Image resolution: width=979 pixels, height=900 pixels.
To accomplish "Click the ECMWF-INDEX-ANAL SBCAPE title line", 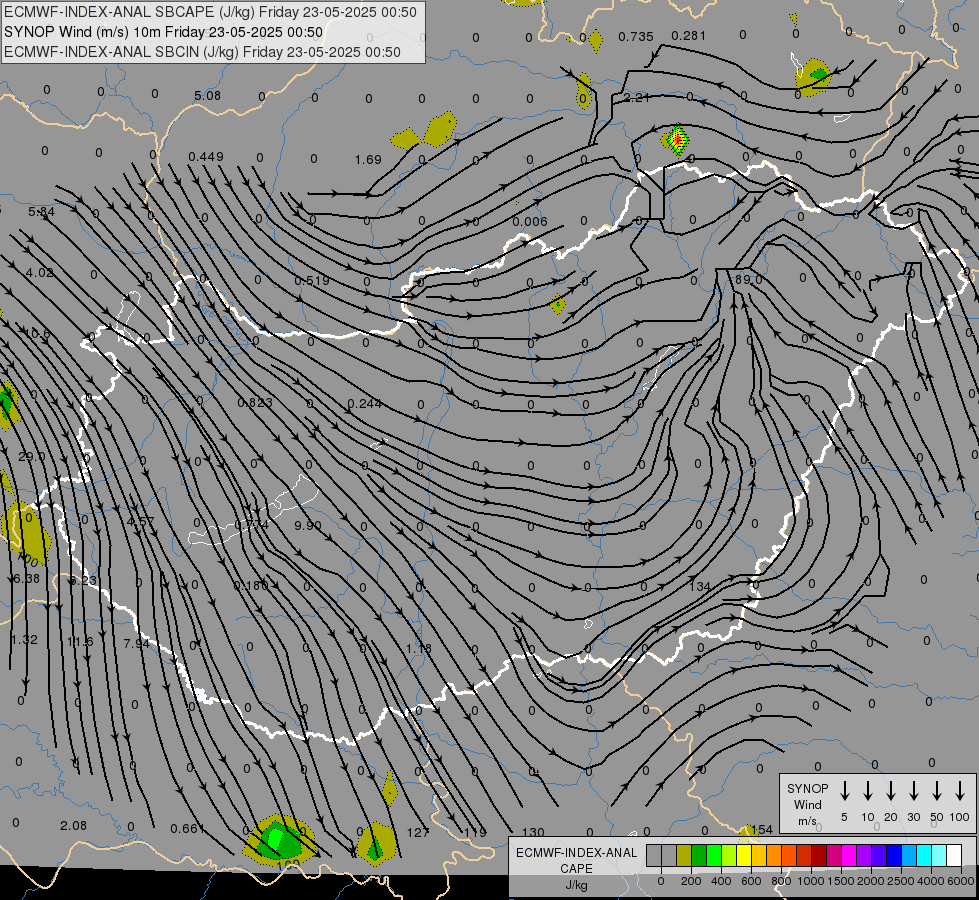I will coord(210,12).
